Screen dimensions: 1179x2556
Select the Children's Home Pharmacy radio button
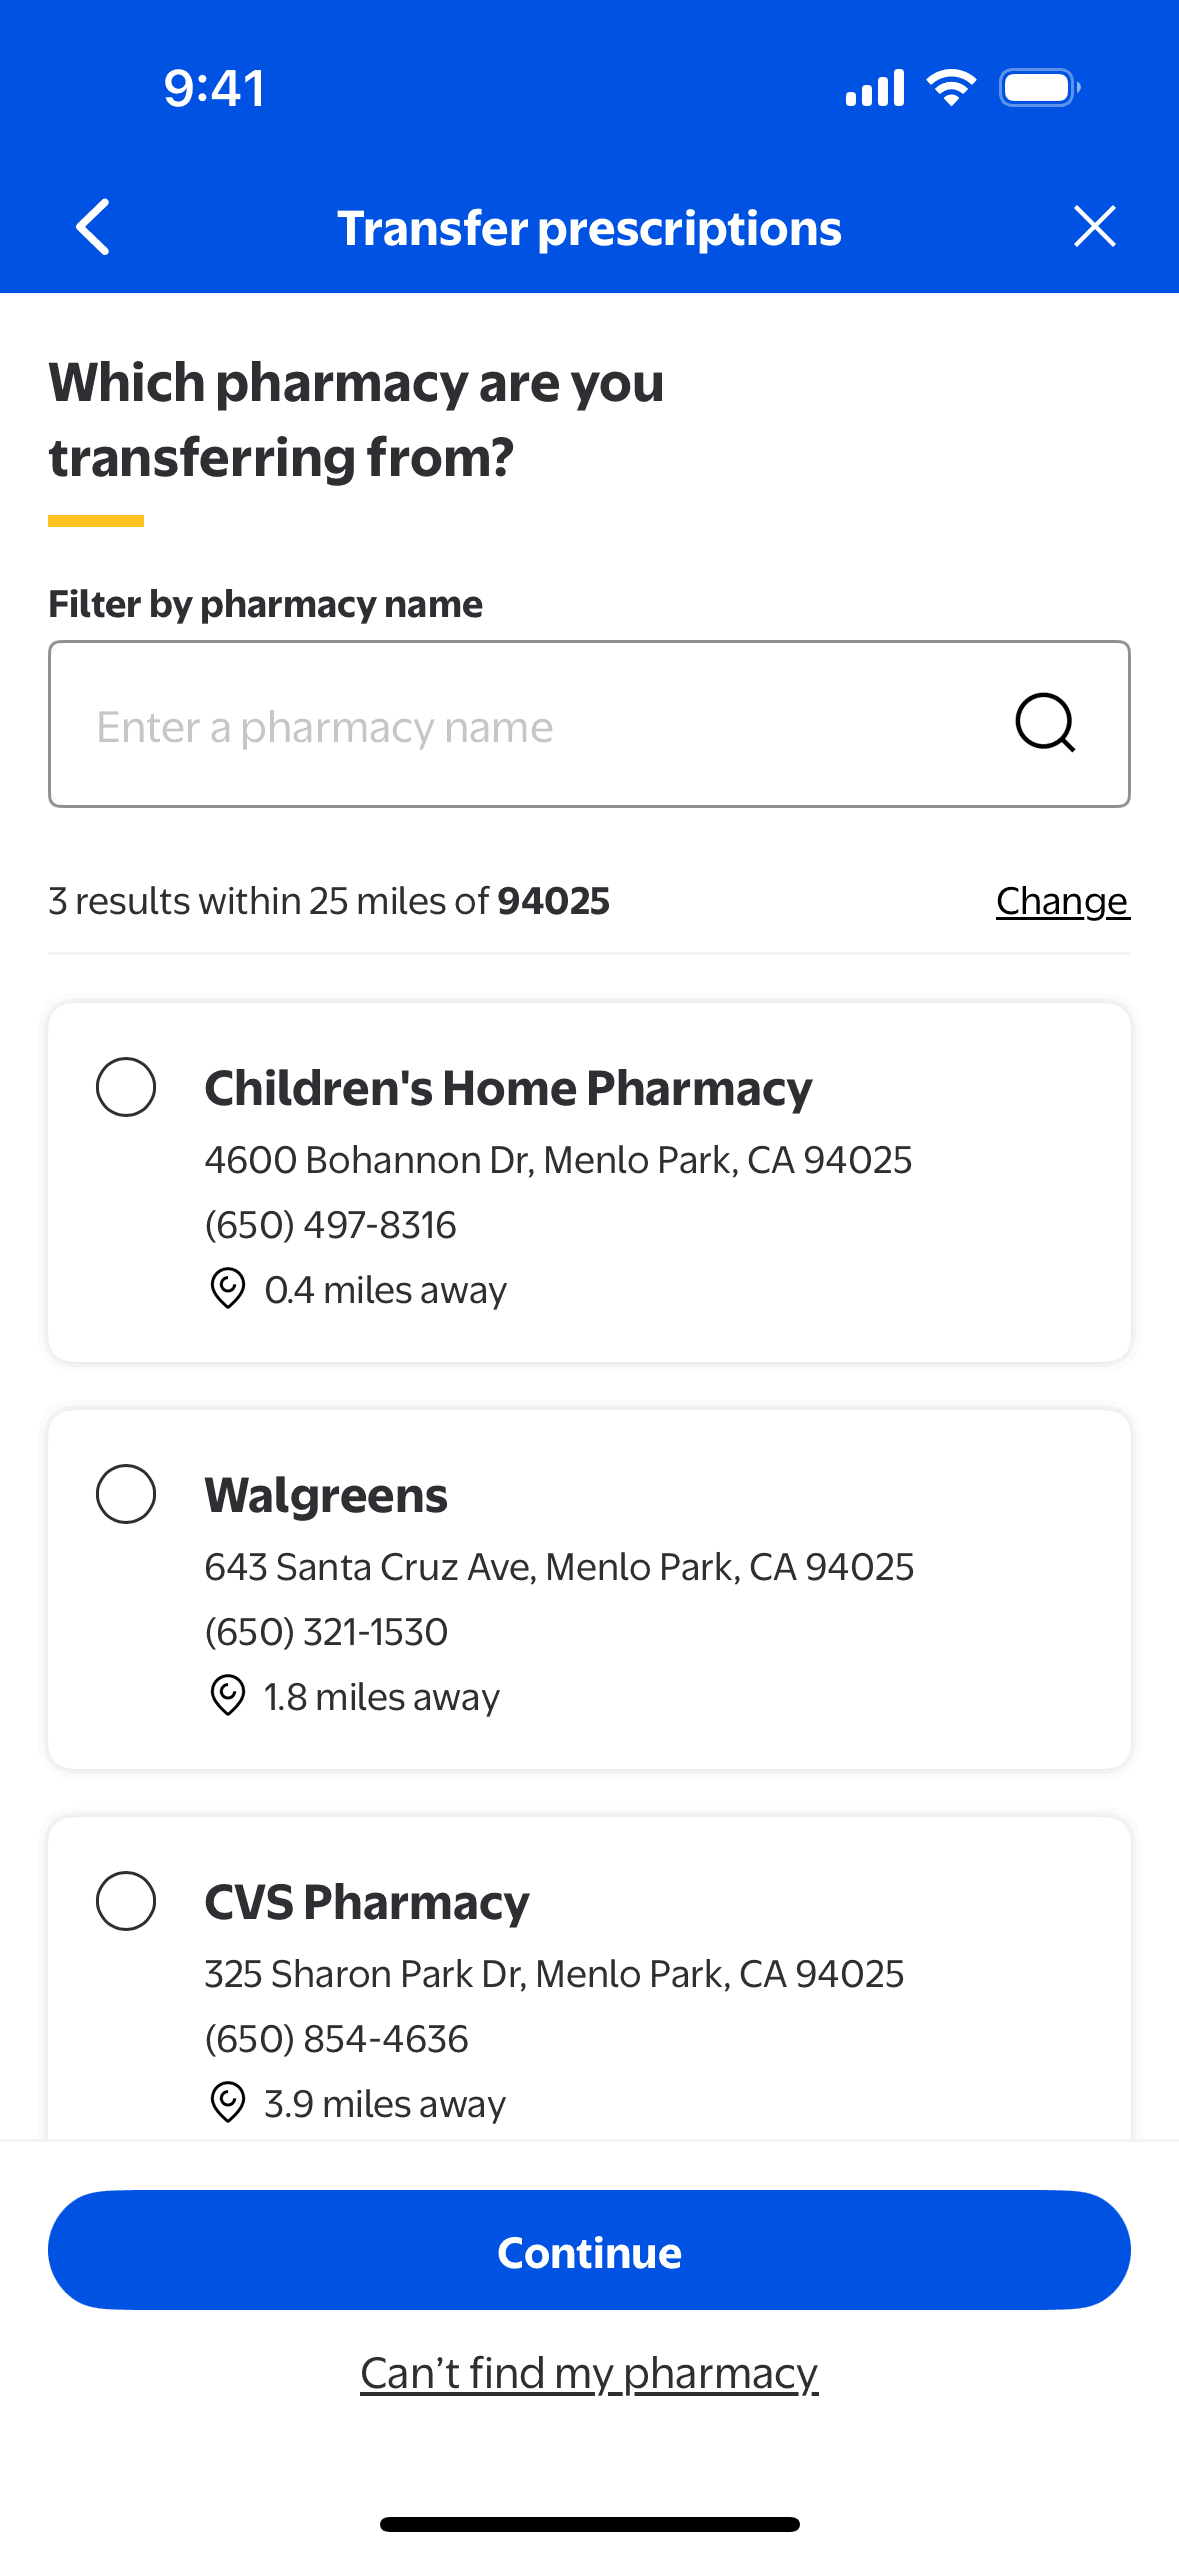[x=126, y=1087]
